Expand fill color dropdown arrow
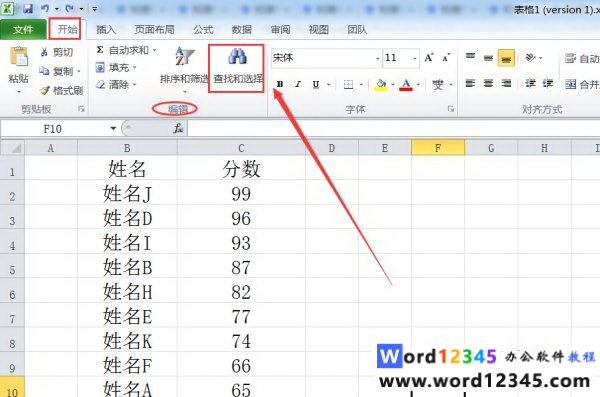The width and height of the screenshot is (600, 397). click(x=392, y=84)
